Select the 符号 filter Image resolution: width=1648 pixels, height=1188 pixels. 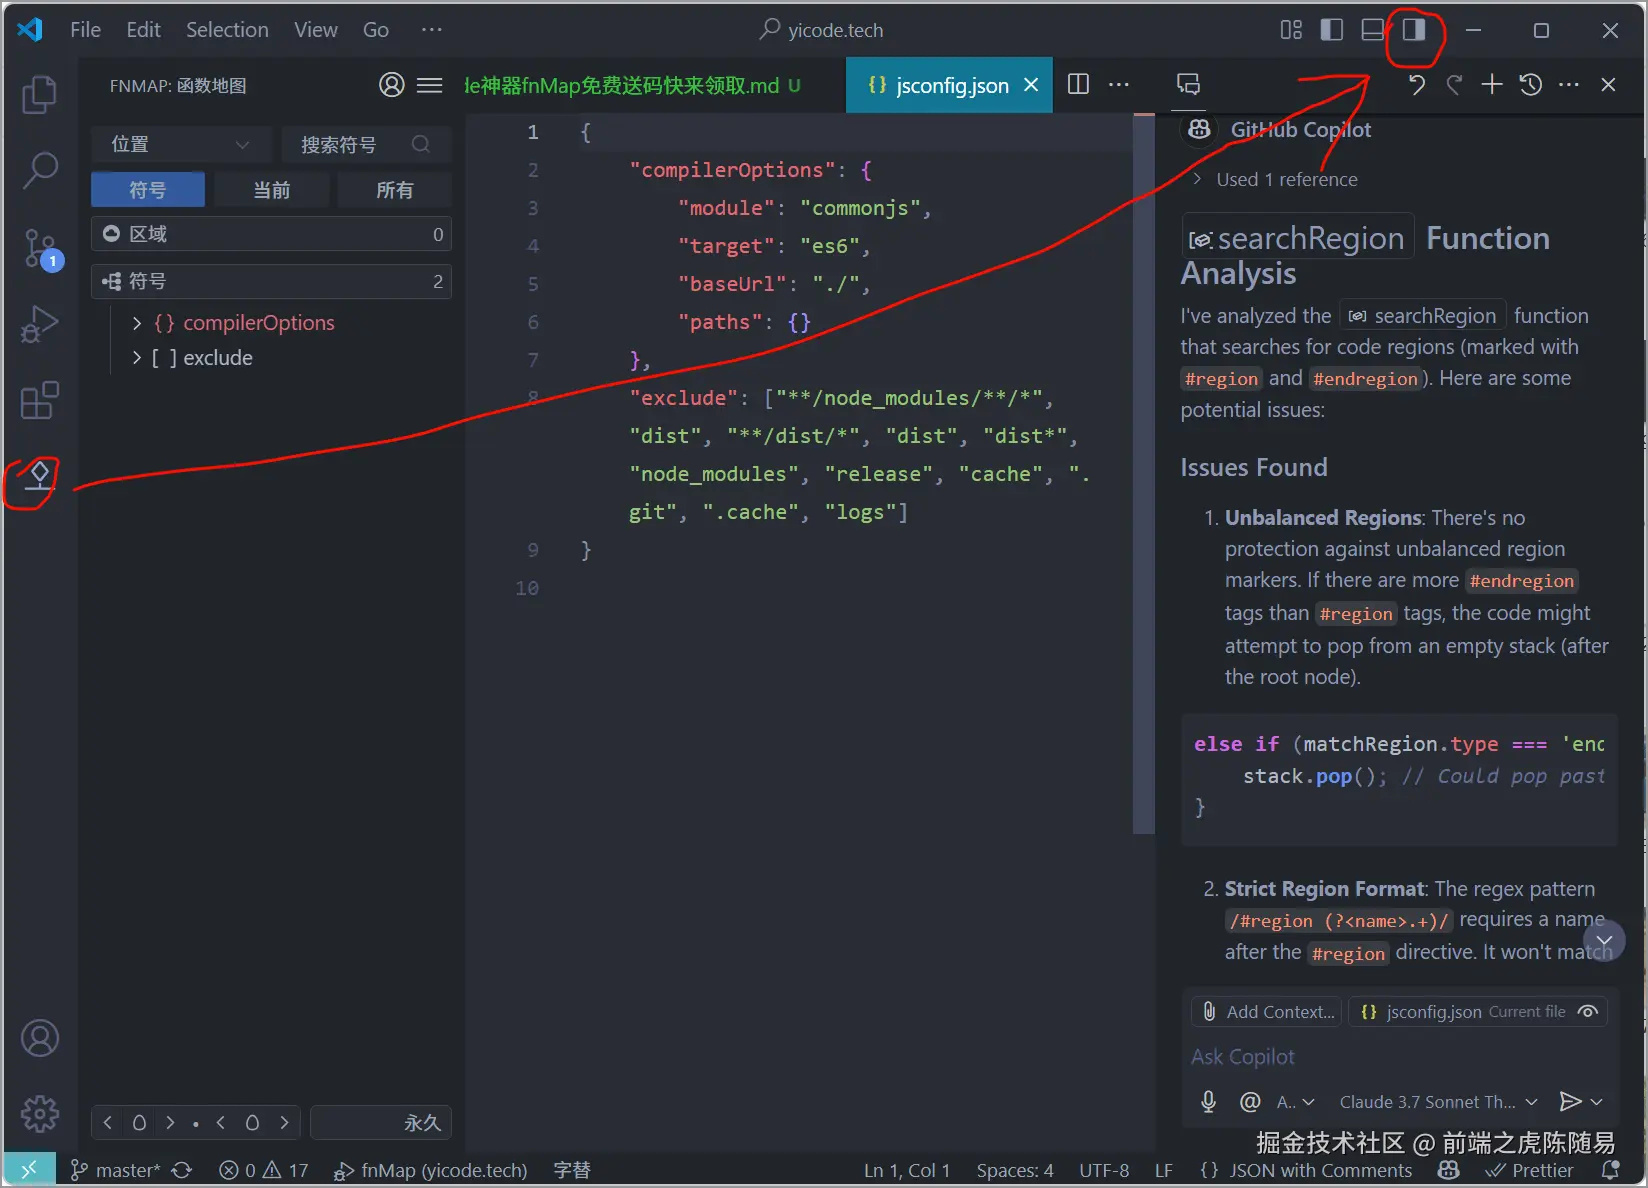[x=148, y=190]
